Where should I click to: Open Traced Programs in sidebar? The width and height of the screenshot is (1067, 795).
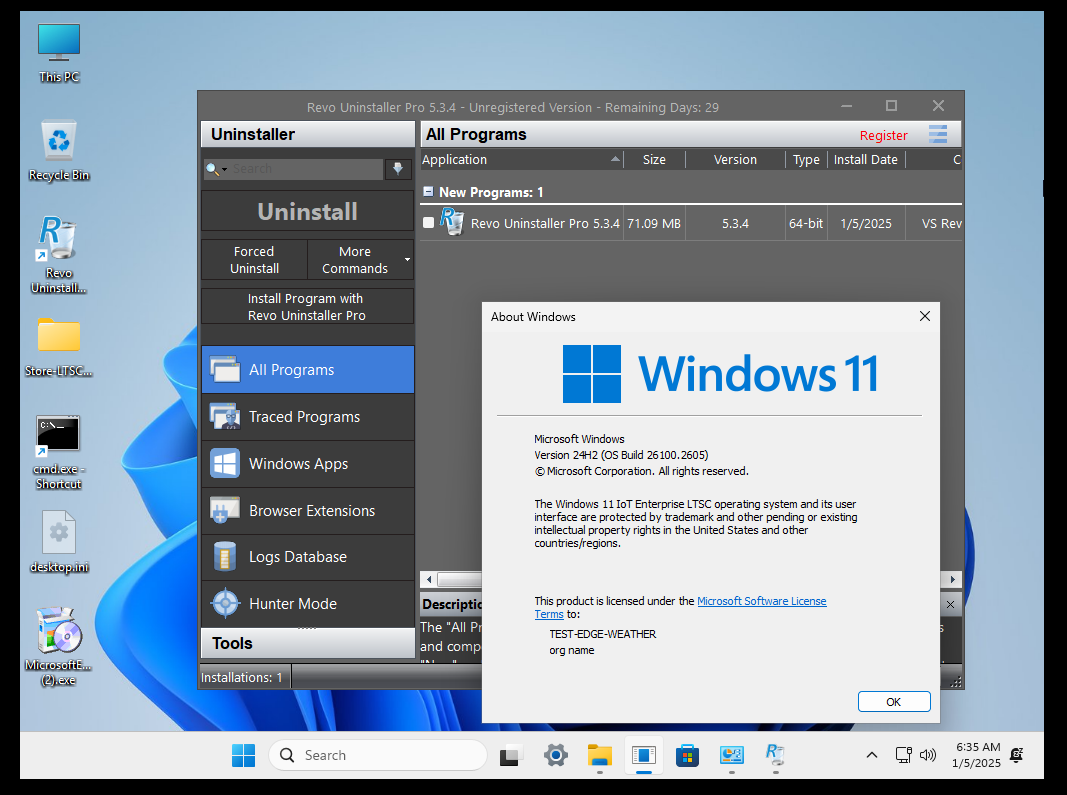(308, 417)
